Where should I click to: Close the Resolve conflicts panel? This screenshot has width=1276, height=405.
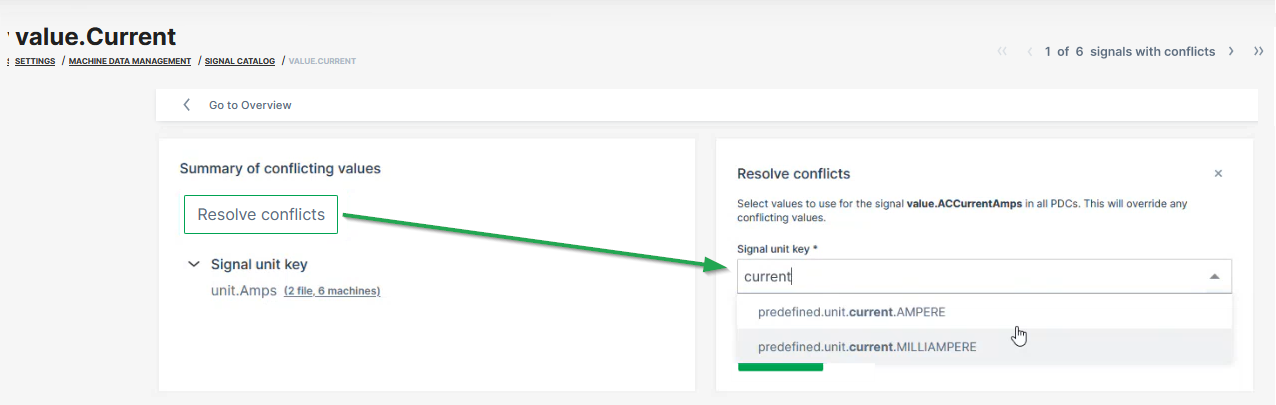point(1218,173)
